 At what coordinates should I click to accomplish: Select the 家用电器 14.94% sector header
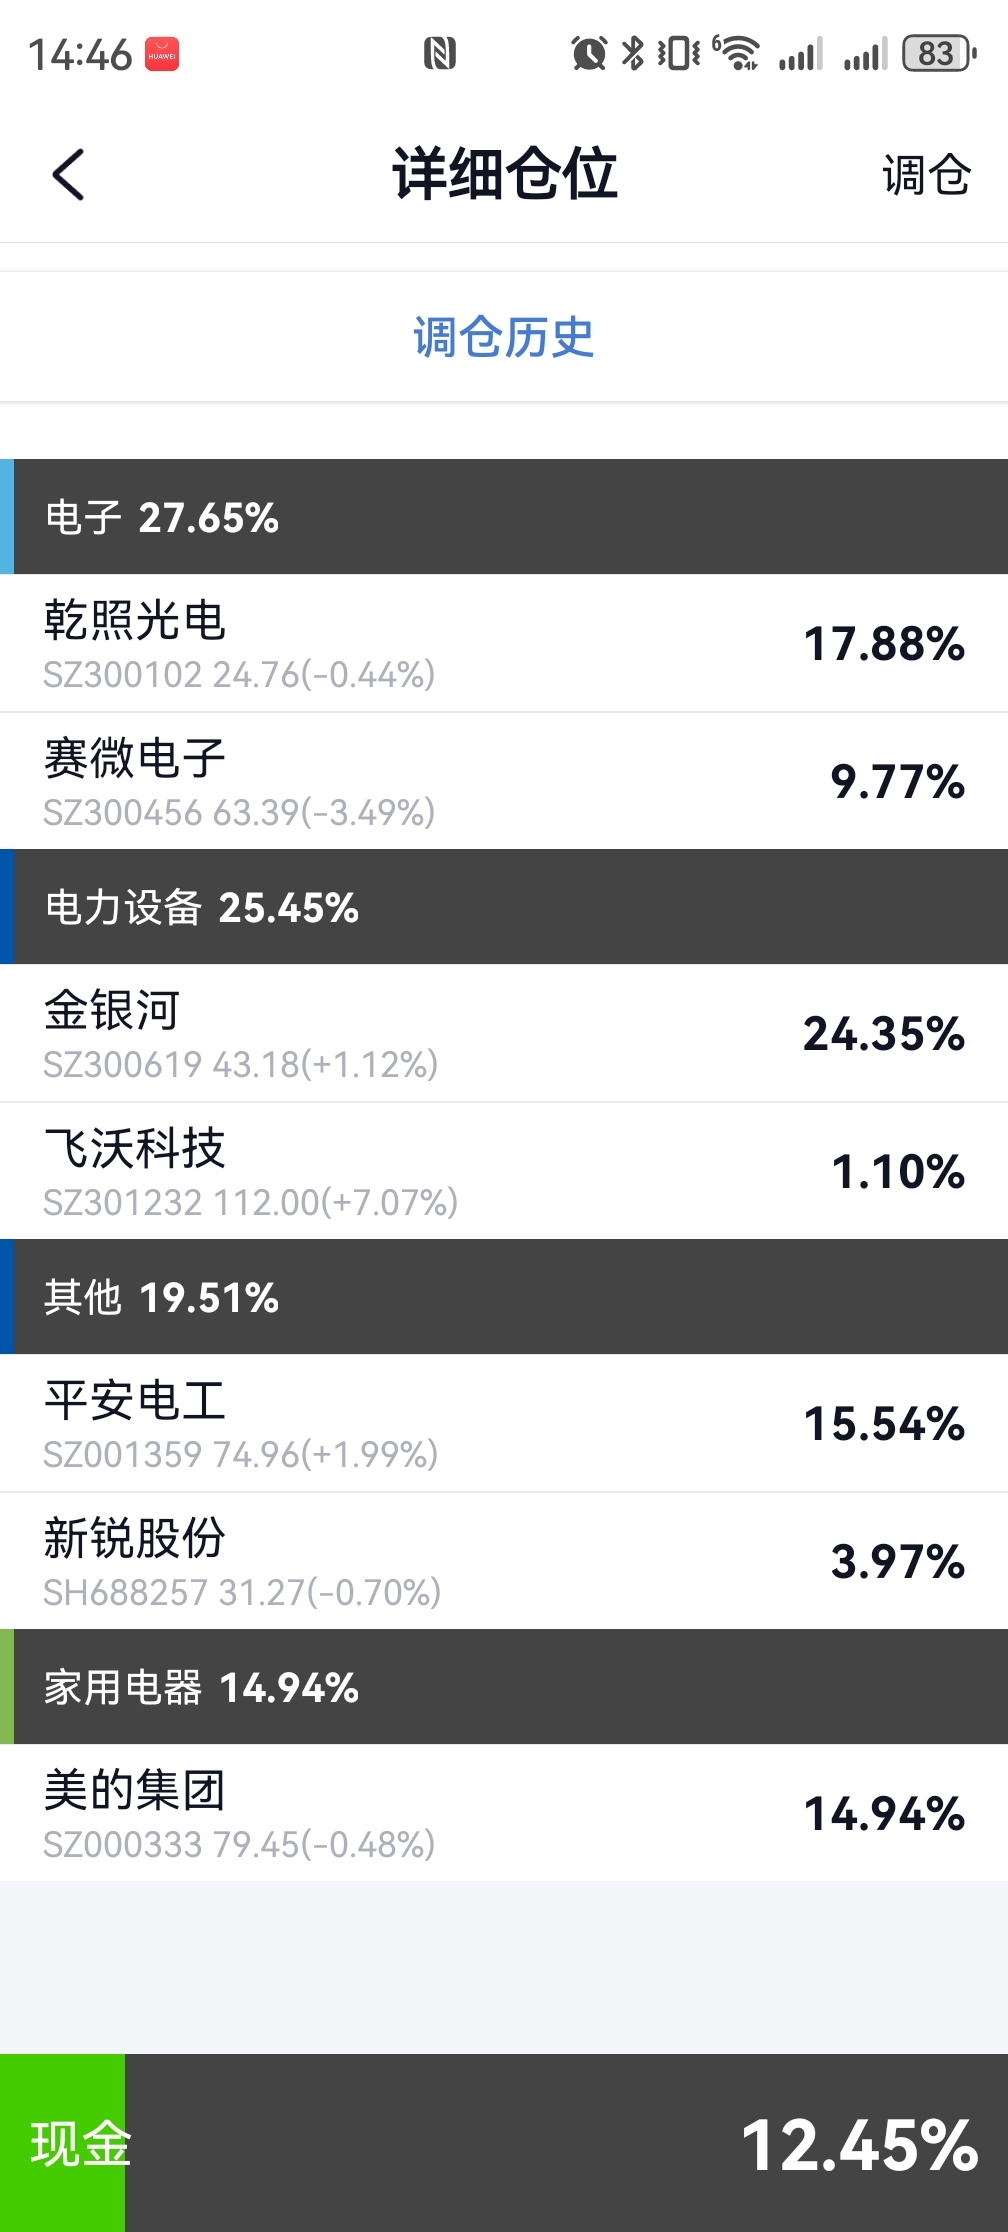(504, 1687)
